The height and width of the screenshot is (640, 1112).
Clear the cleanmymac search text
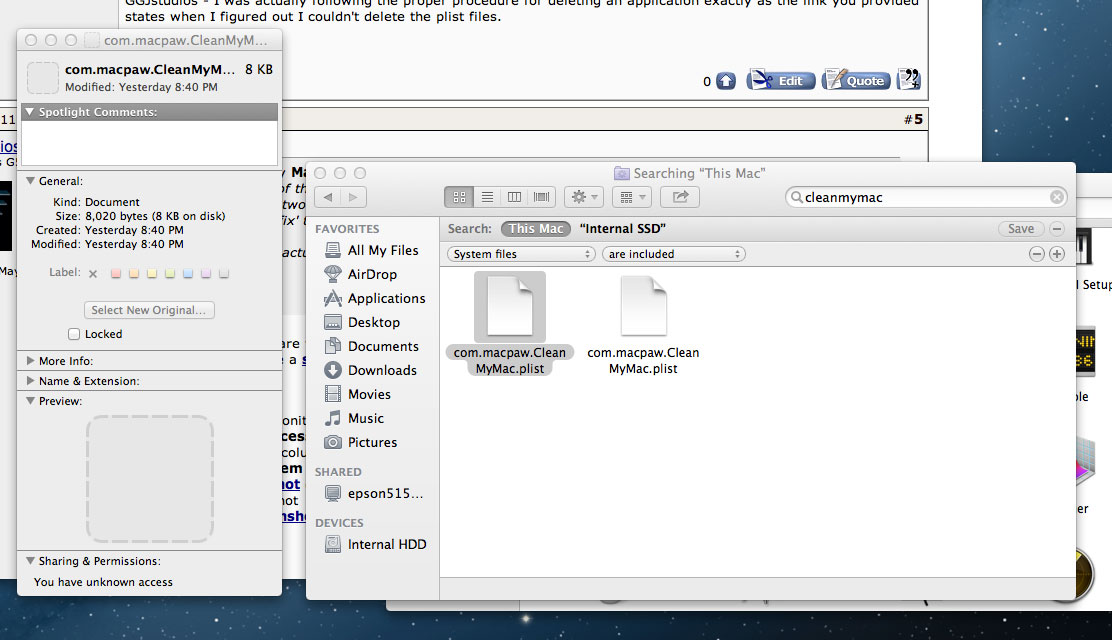1057,197
